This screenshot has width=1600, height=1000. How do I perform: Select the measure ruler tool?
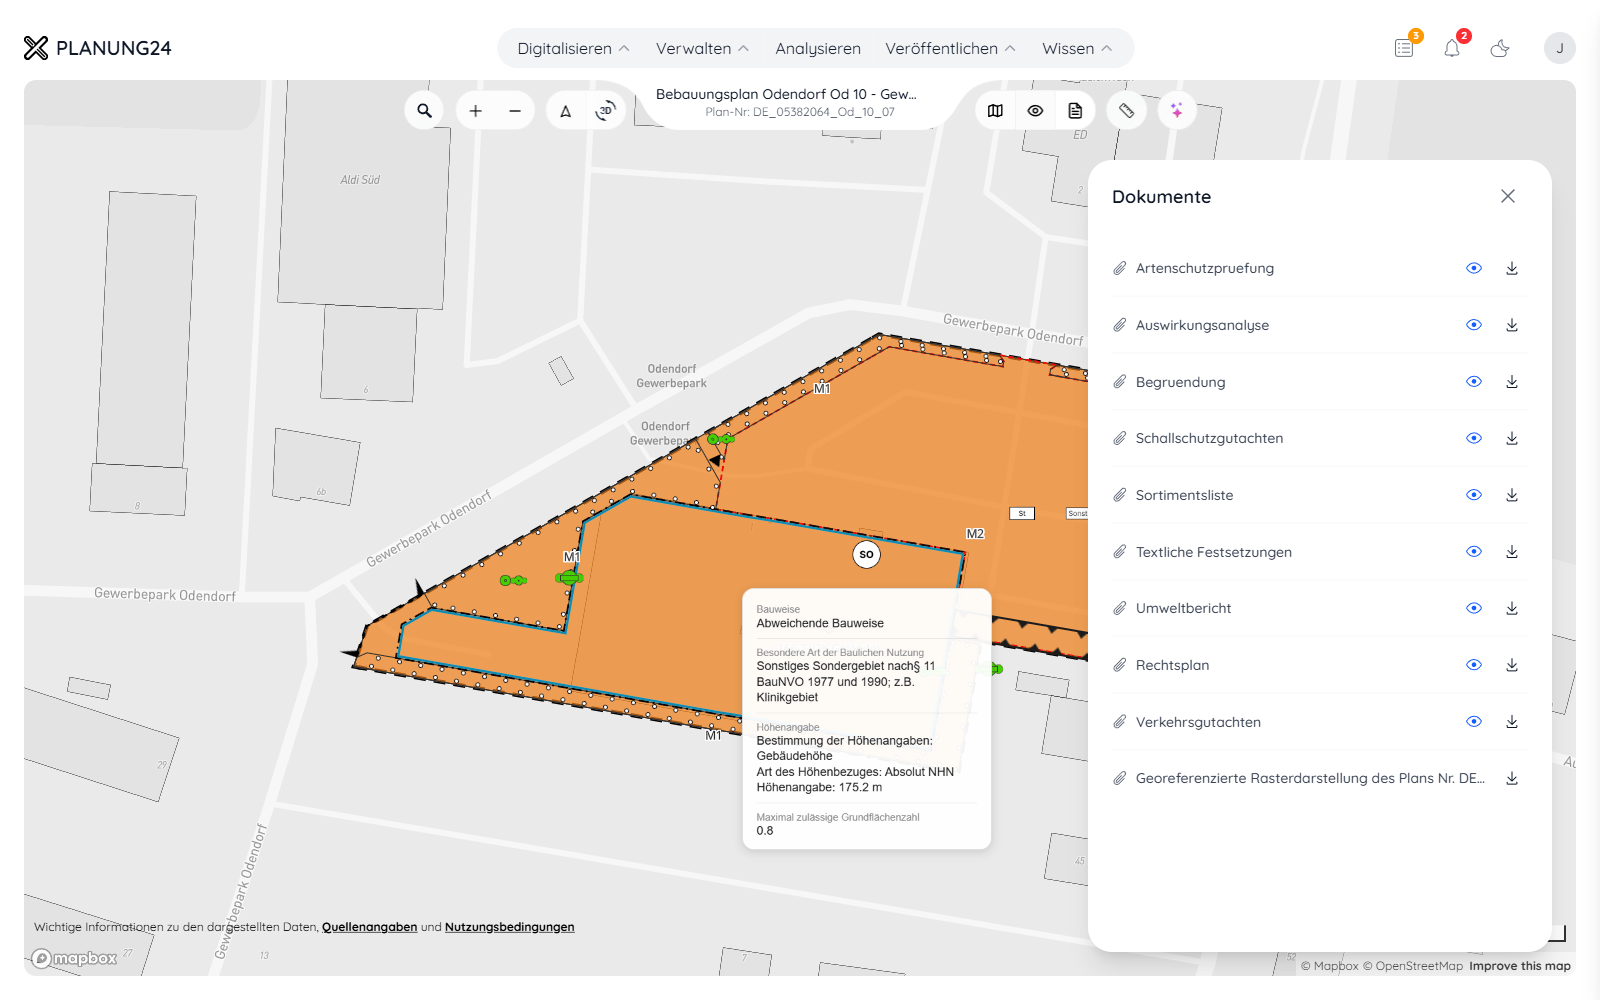(1127, 111)
